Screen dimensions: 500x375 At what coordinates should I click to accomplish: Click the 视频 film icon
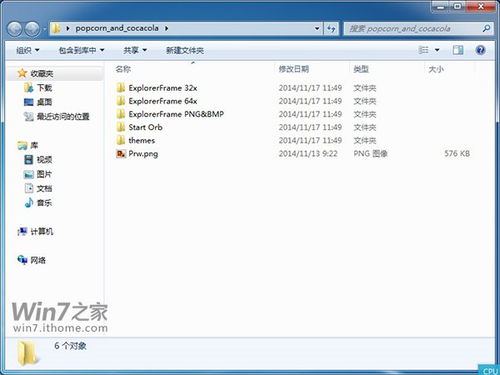pos(29,160)
